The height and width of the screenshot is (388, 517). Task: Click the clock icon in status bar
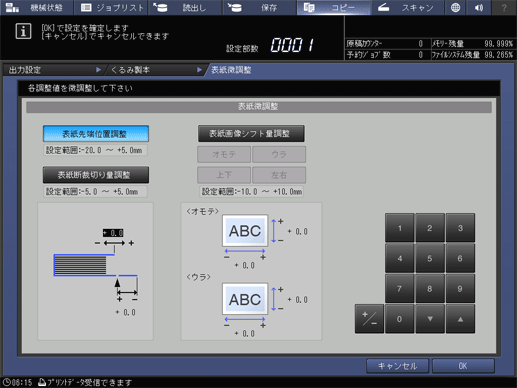click(x=7, y=382)
